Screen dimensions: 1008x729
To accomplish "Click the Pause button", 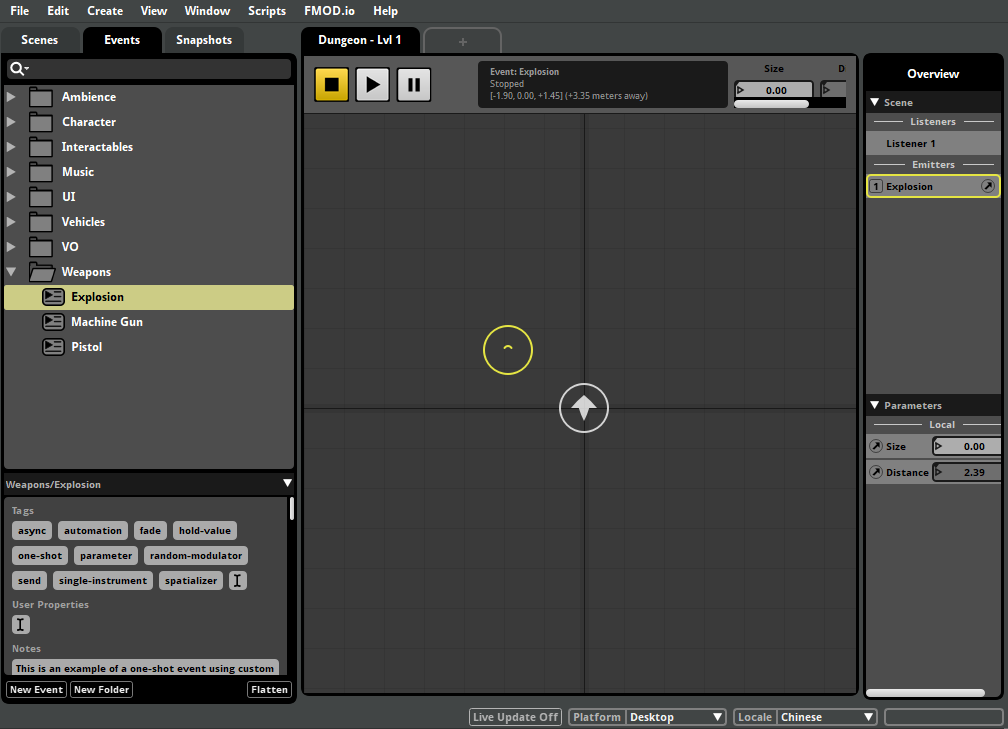I will [x=414, y=84].
